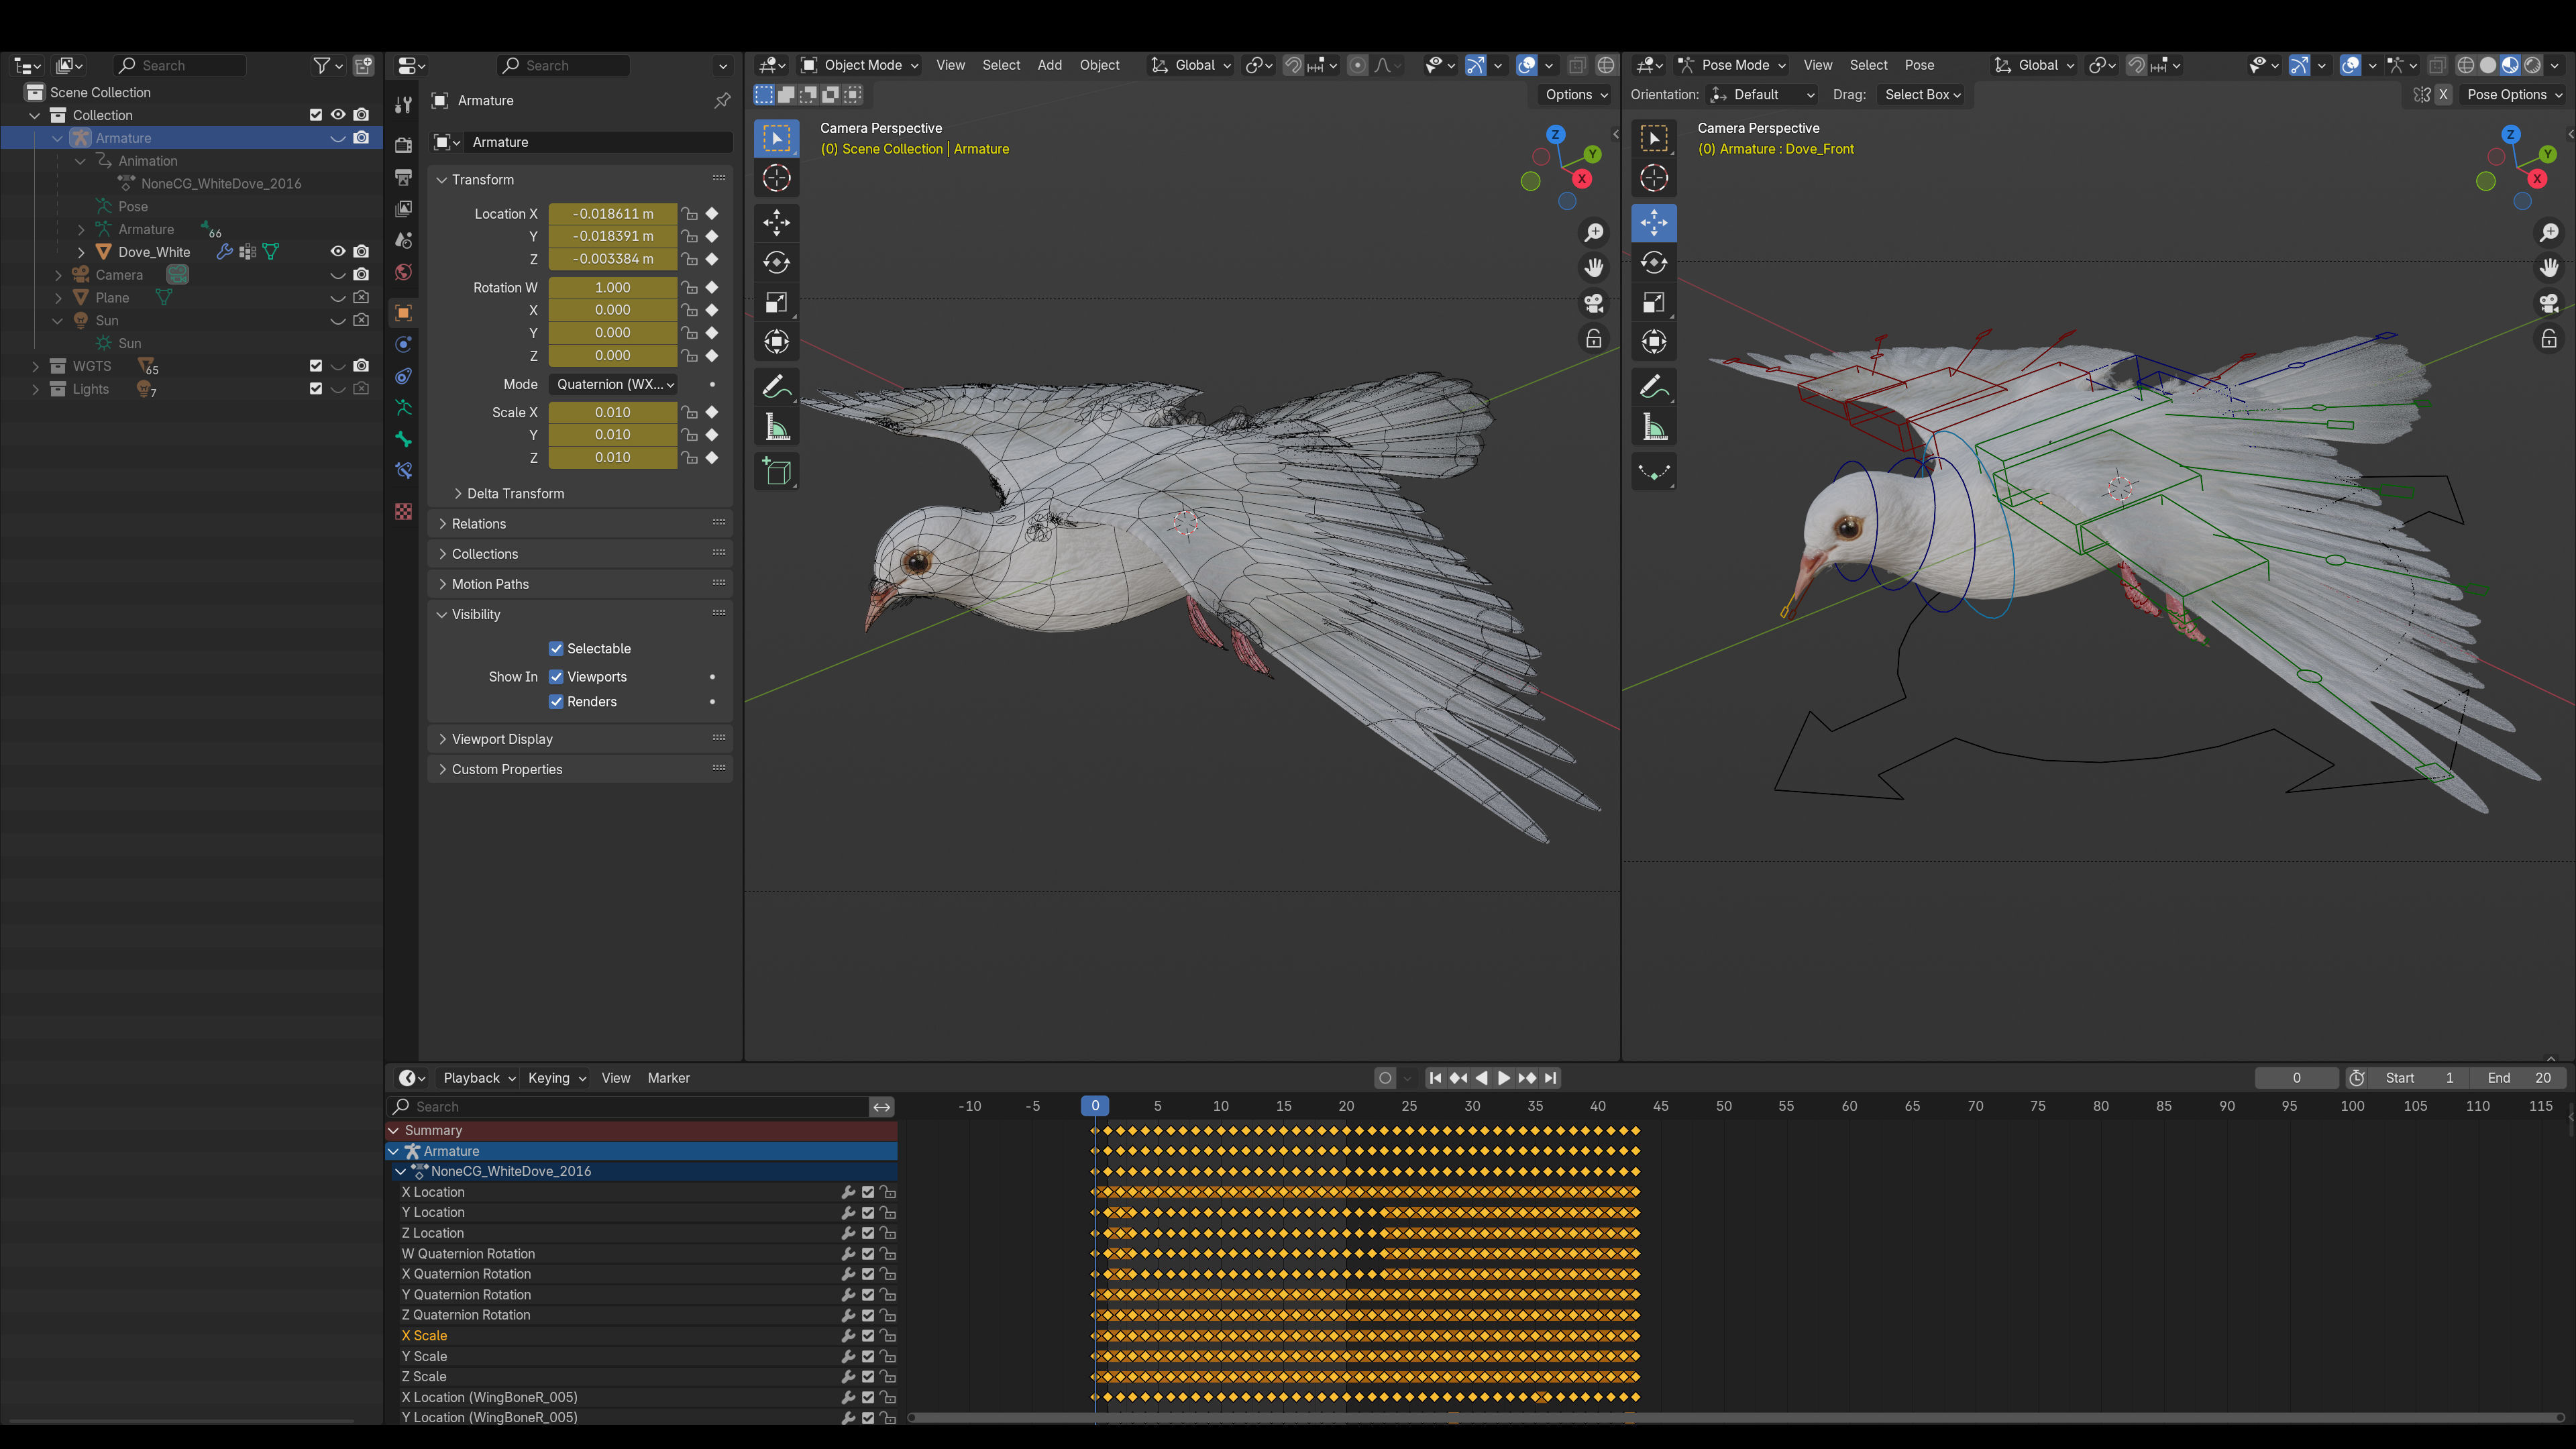Toggle camera view in right viewport
Image resolution: width=2576 pixels, height=1449 pixels.
2549,303
